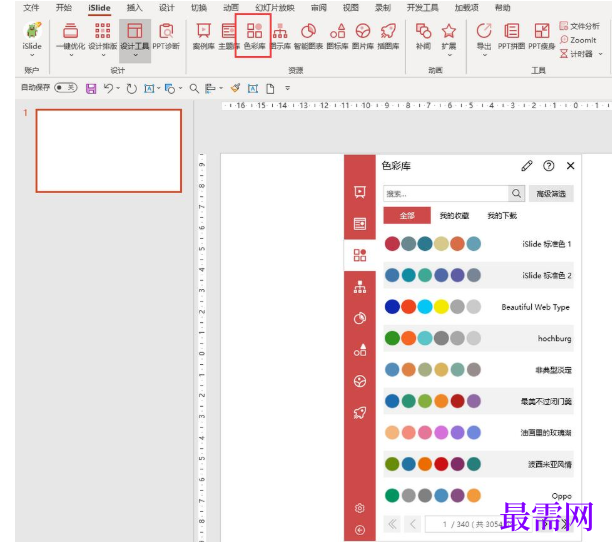
Task: Run 文件分析 file analysis
Action: click(x=579, y=26)
